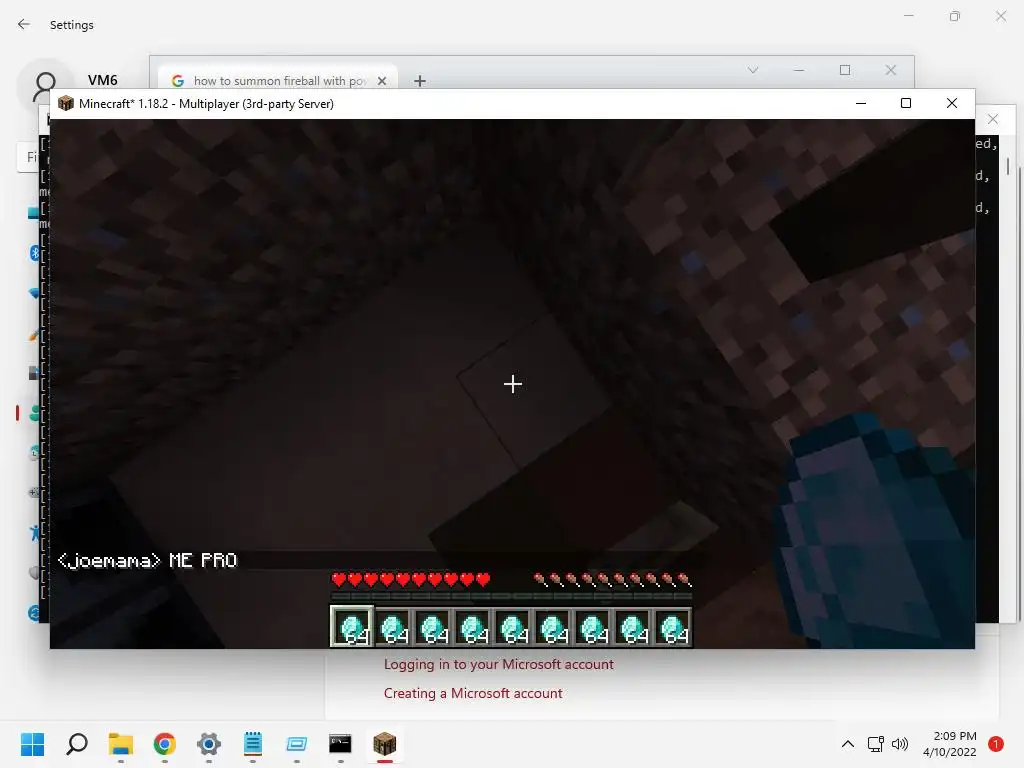Click Minecraft crafting table taskbar icon
Image resolution: width=1024 pixels, height=768 pixels.
[385, 744]
